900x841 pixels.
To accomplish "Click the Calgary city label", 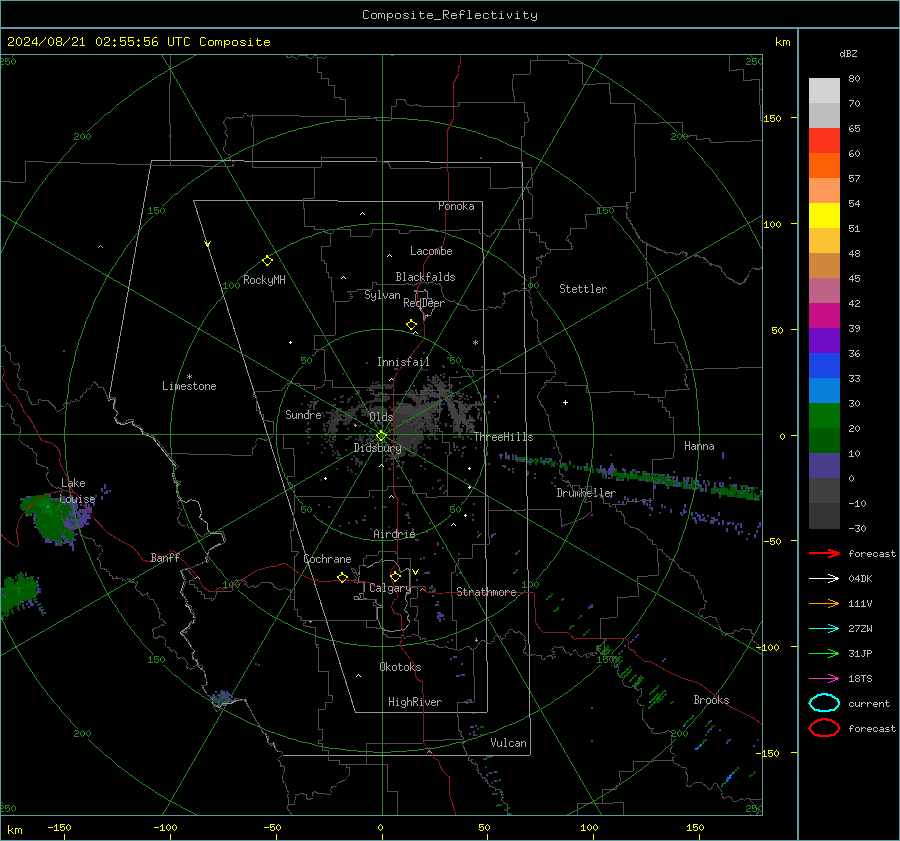I will (x=390, y=588).
